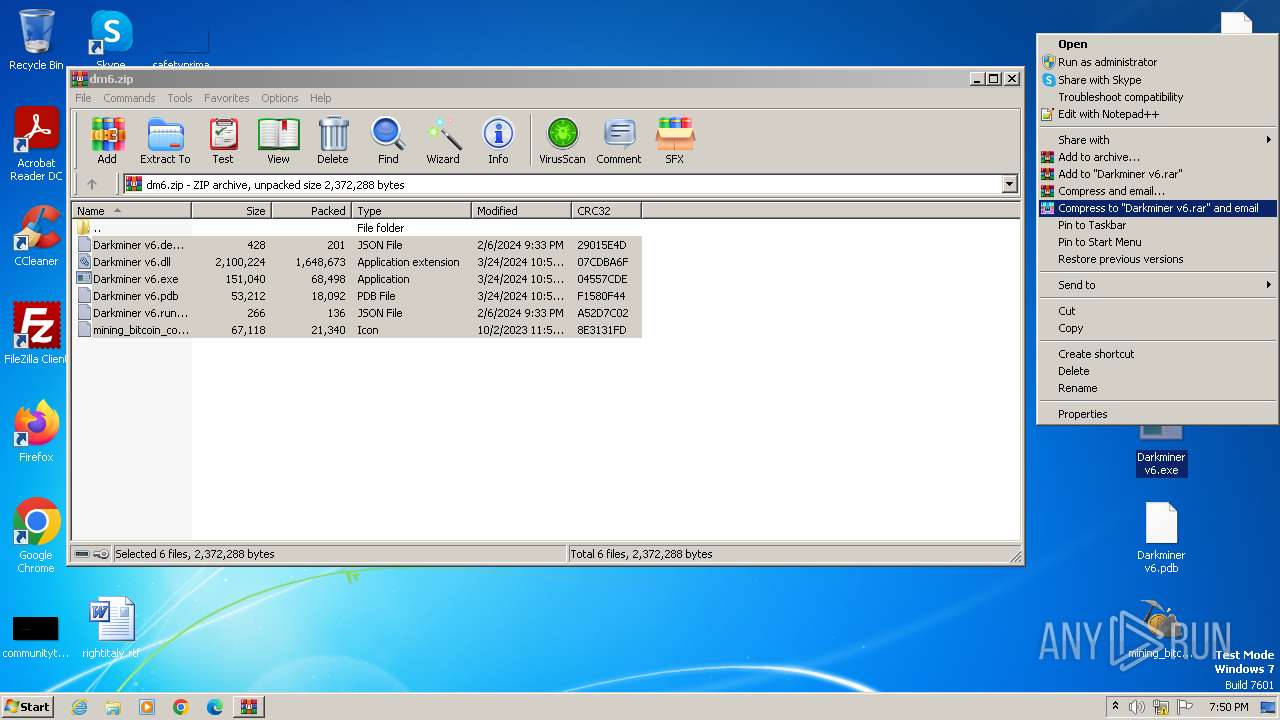
Task: Select Darkminer v6.pdb desktop file
Action: point(1161,537)
